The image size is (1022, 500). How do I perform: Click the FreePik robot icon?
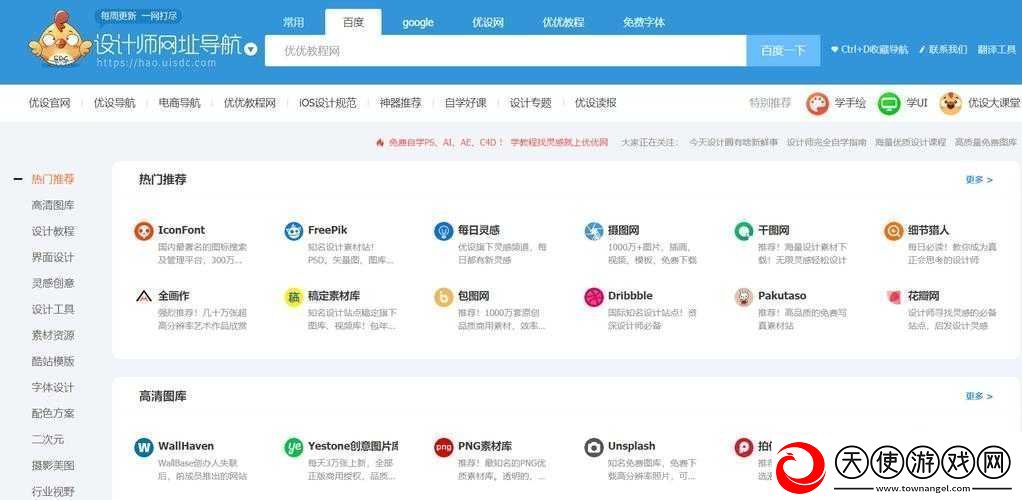click(x=294, y=231)
